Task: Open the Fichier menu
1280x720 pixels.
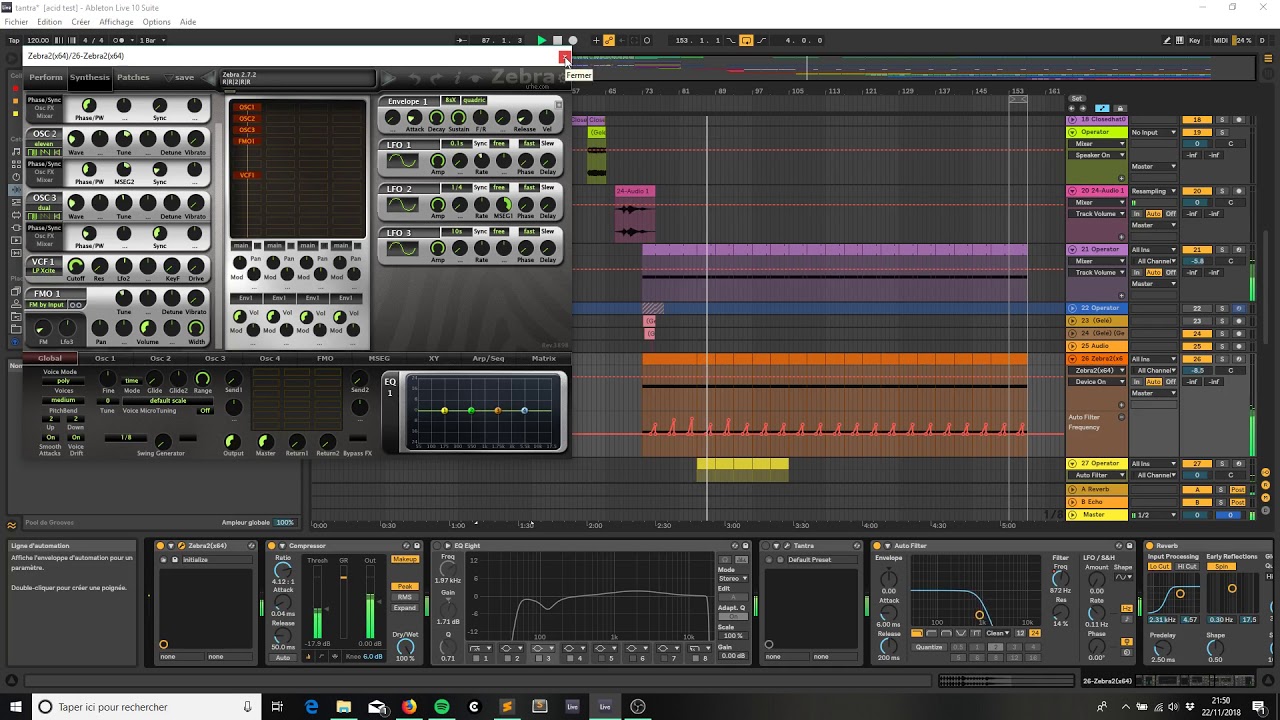Action: (16, 21)
